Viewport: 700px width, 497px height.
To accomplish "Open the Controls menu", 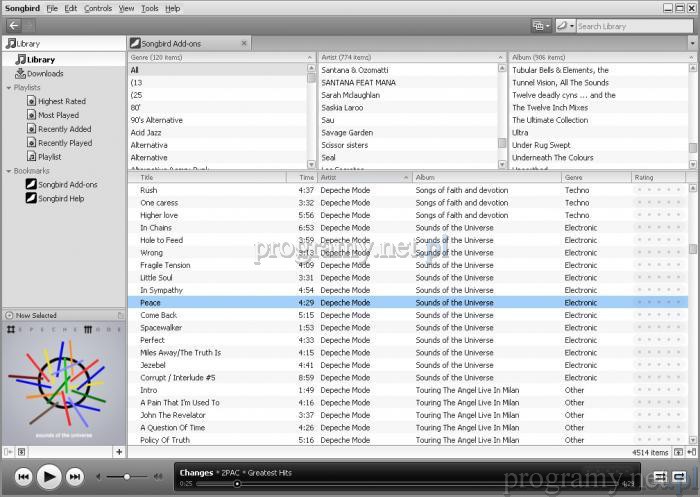I will click(x=98, y=8).
